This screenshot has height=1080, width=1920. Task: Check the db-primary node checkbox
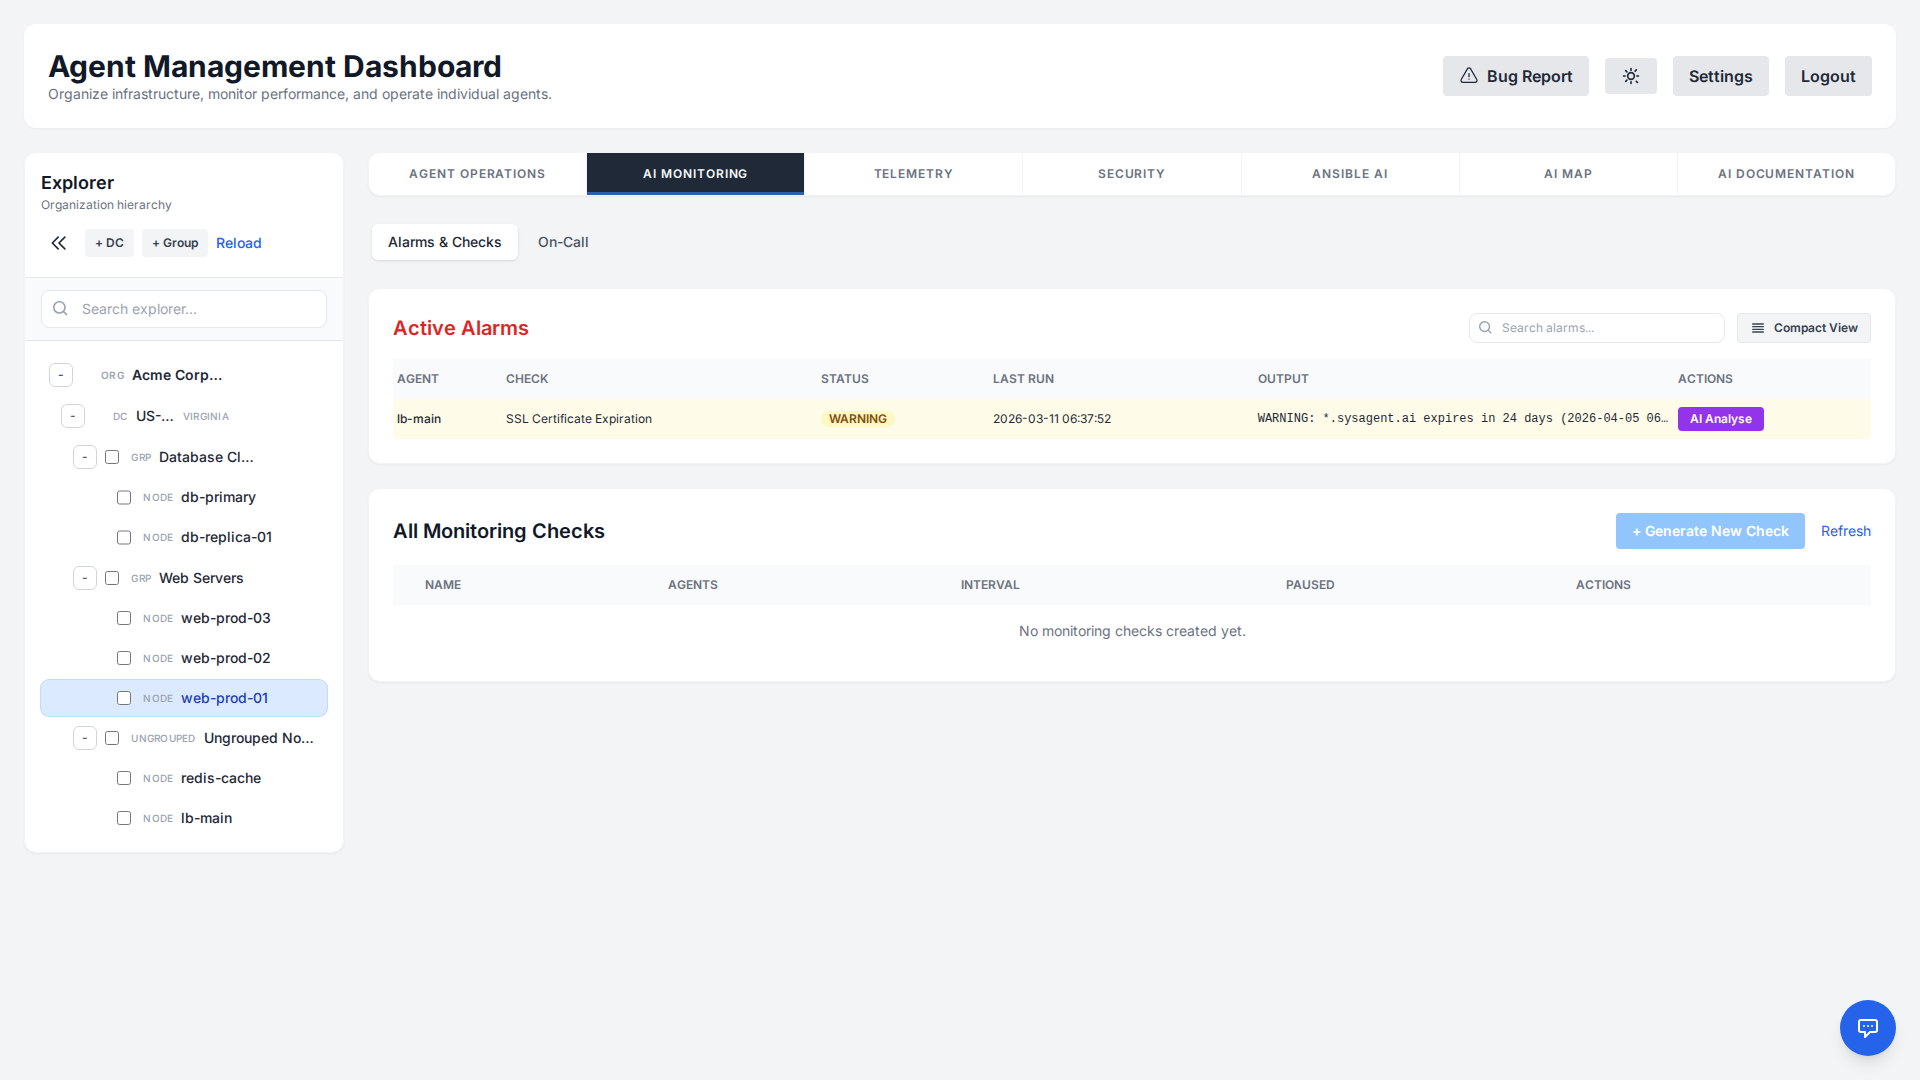[124, 497]
